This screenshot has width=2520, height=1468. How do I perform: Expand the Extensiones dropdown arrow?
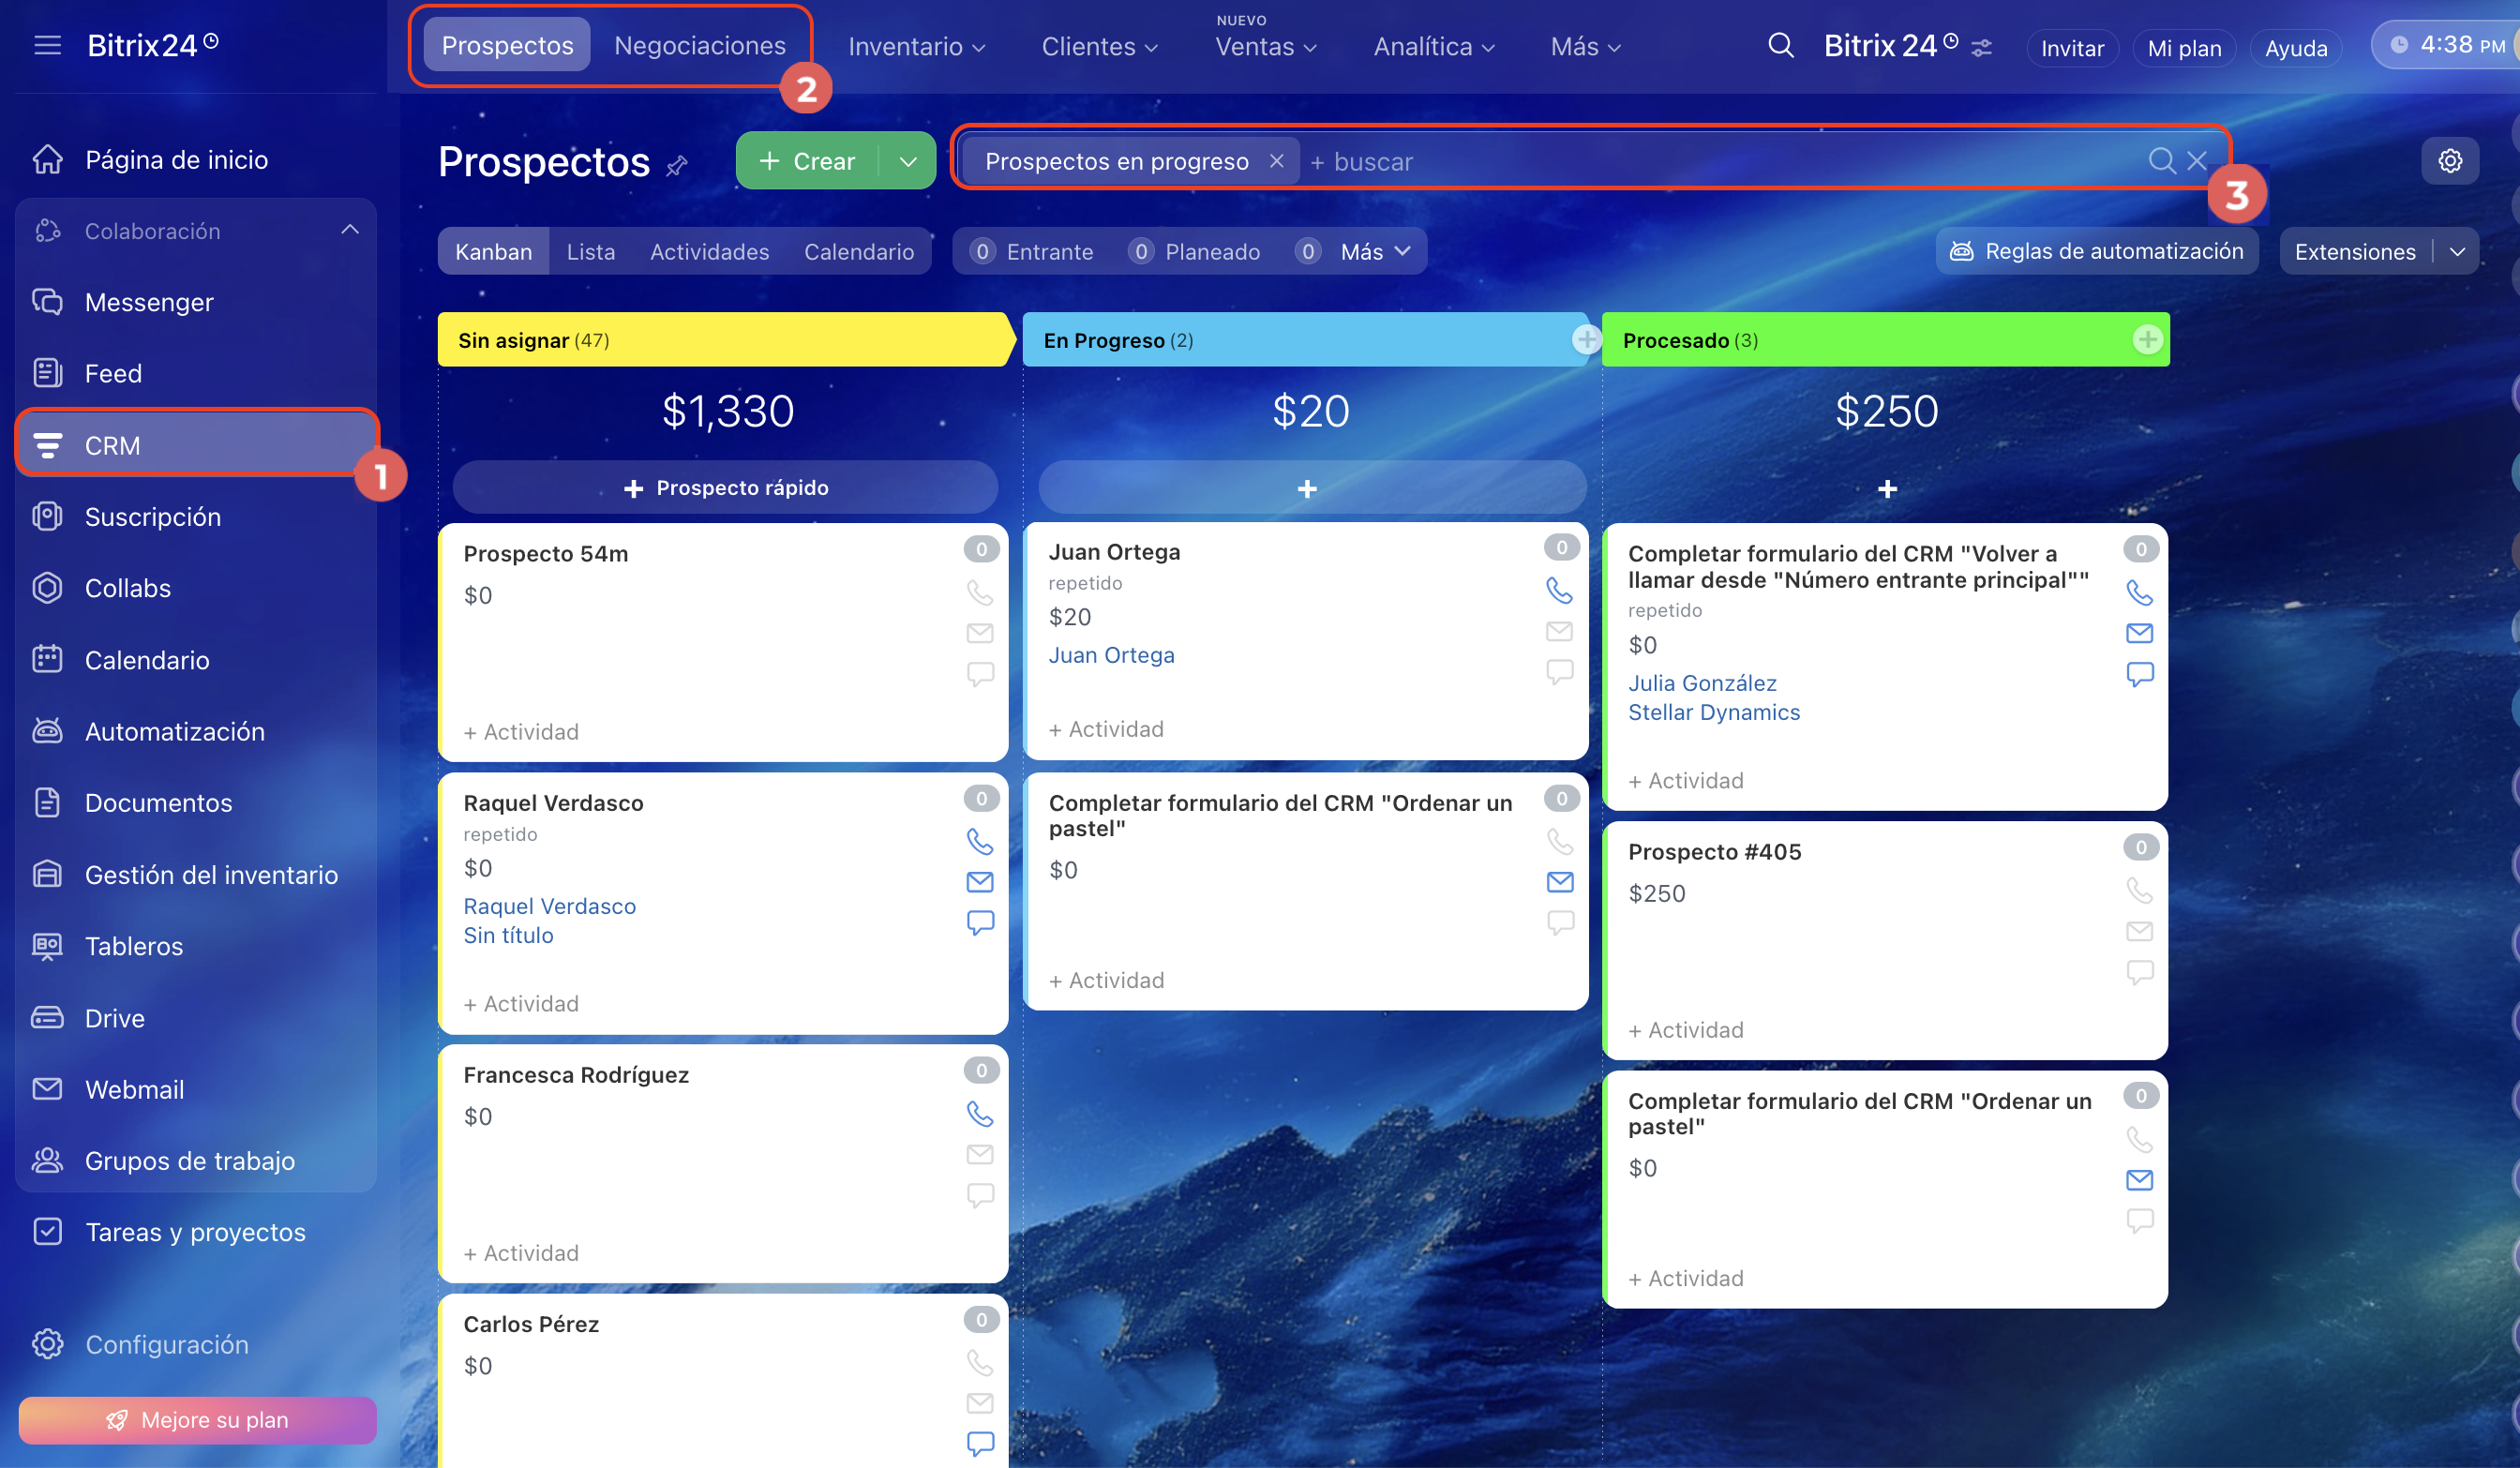point(2457,252)
